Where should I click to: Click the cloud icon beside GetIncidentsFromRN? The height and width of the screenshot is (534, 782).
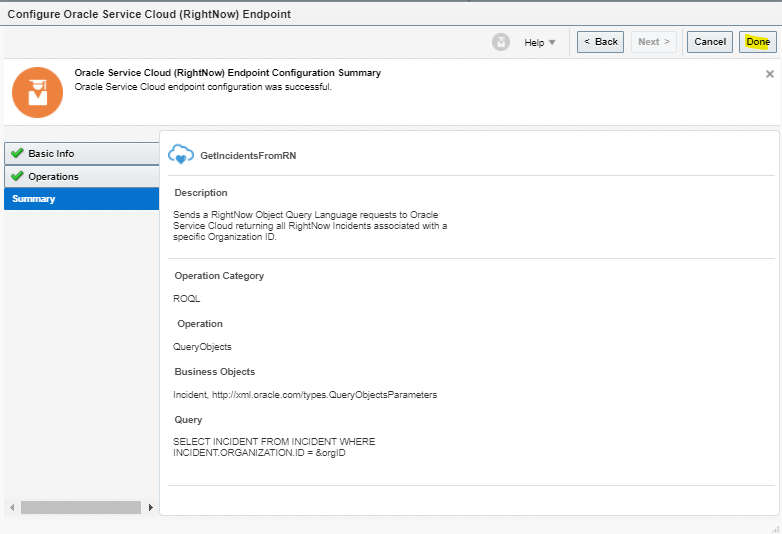(x=181, y=155)
